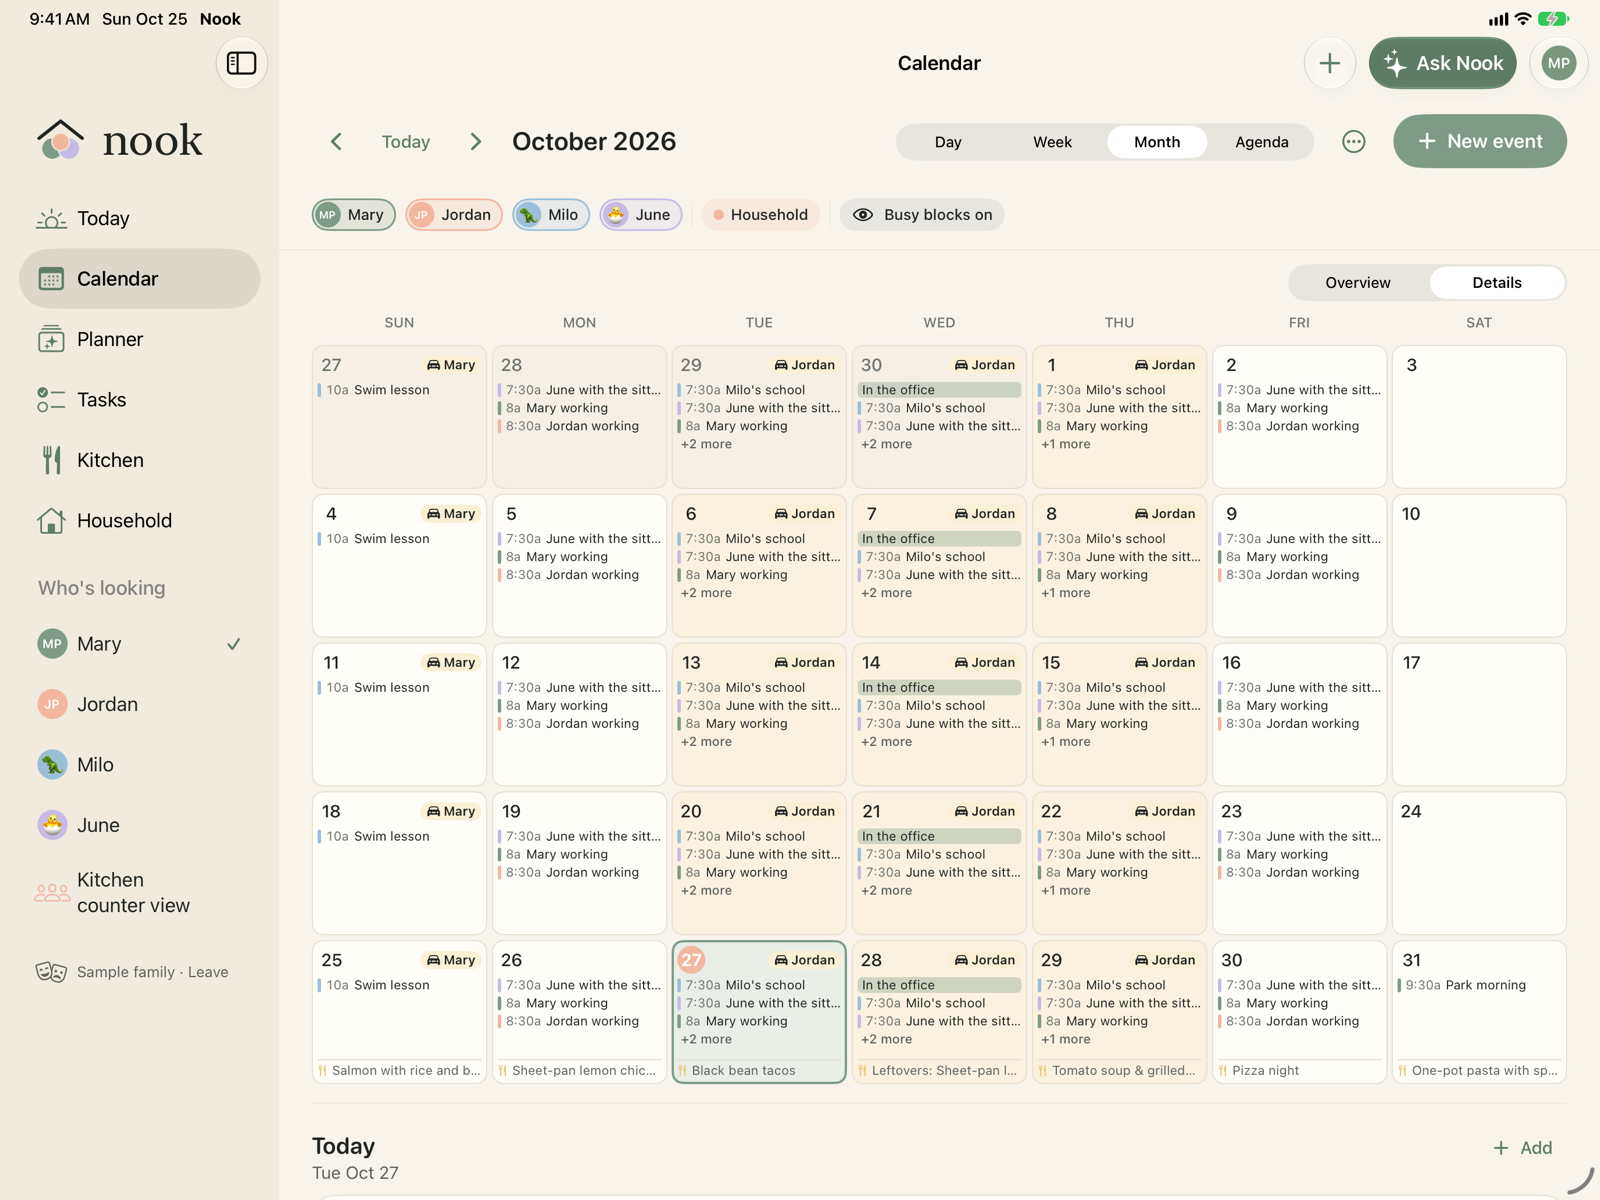Click the Sample family Leave link
1600x1200 pixels.
(132, 972)
